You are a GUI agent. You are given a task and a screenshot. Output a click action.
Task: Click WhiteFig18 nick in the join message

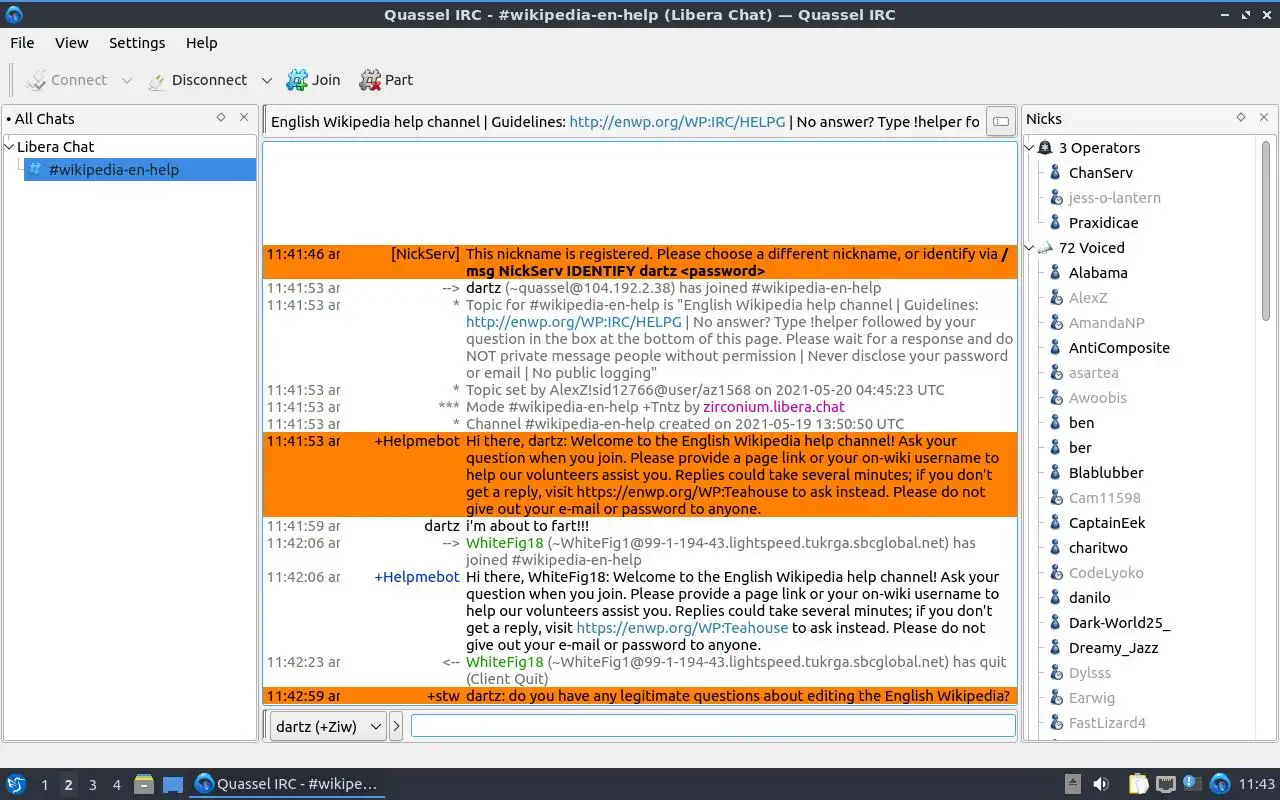coord(504,543)
